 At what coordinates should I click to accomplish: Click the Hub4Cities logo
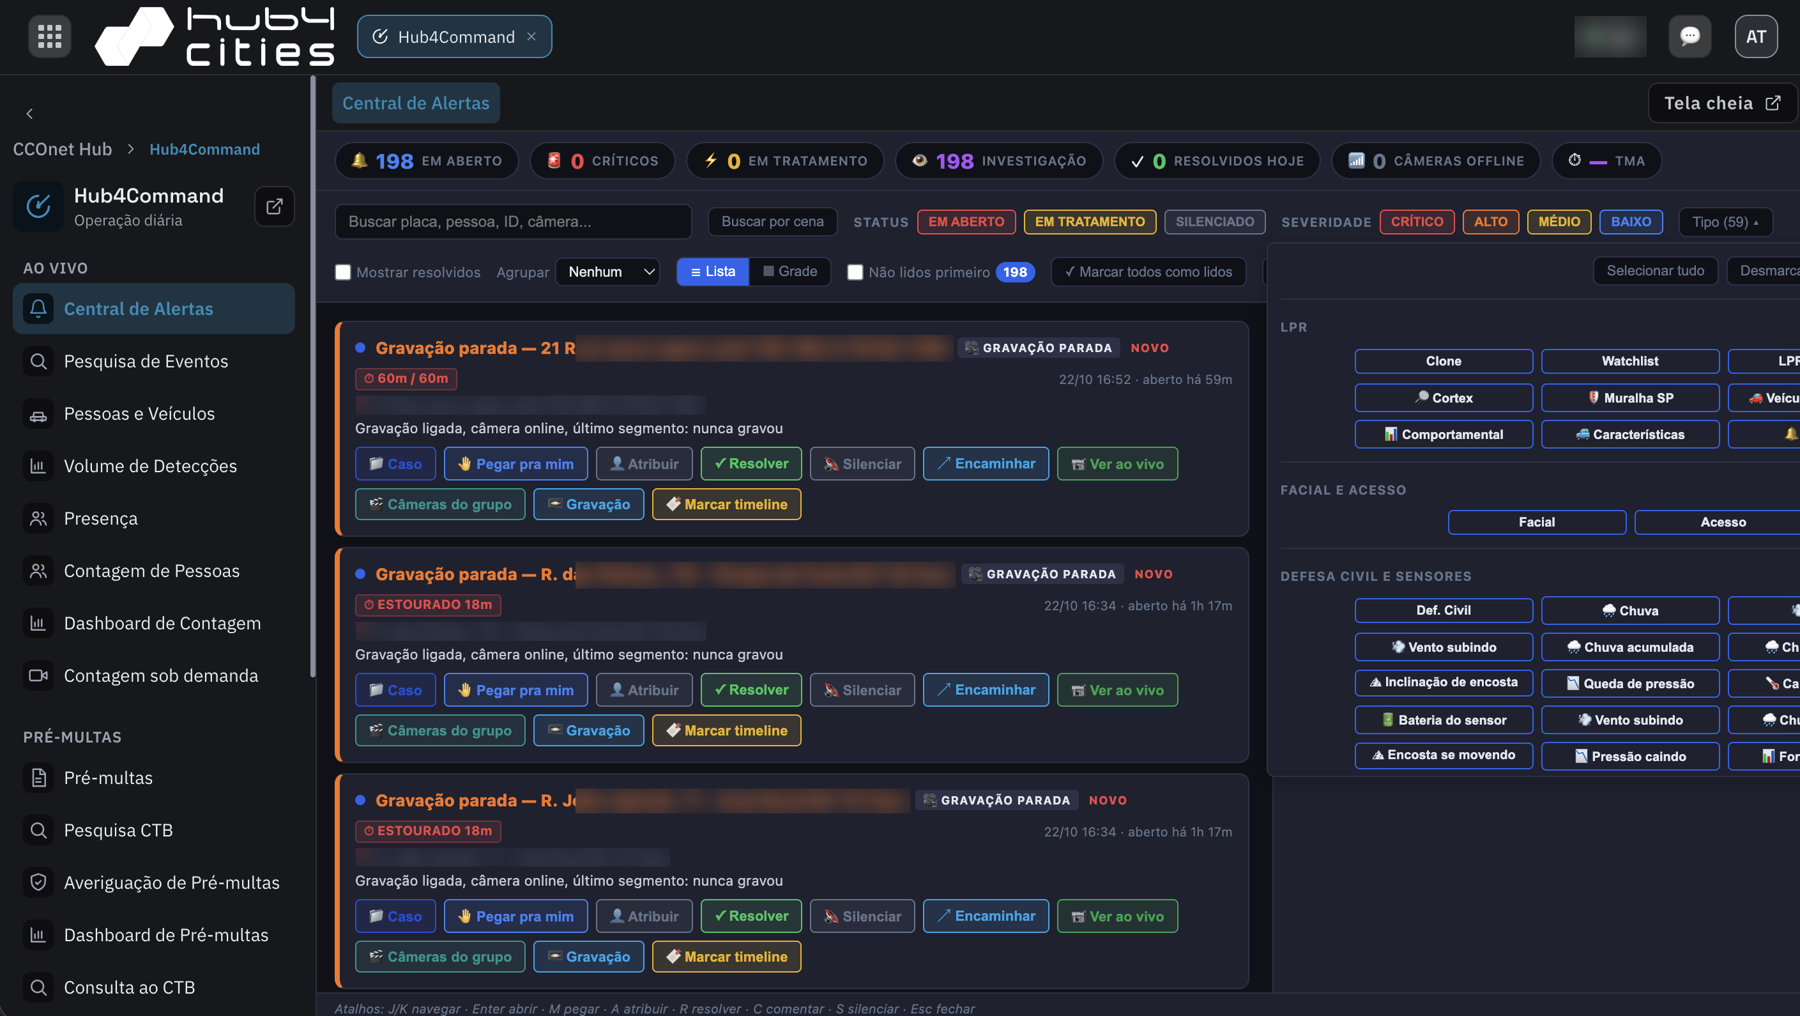coord(215,37)
